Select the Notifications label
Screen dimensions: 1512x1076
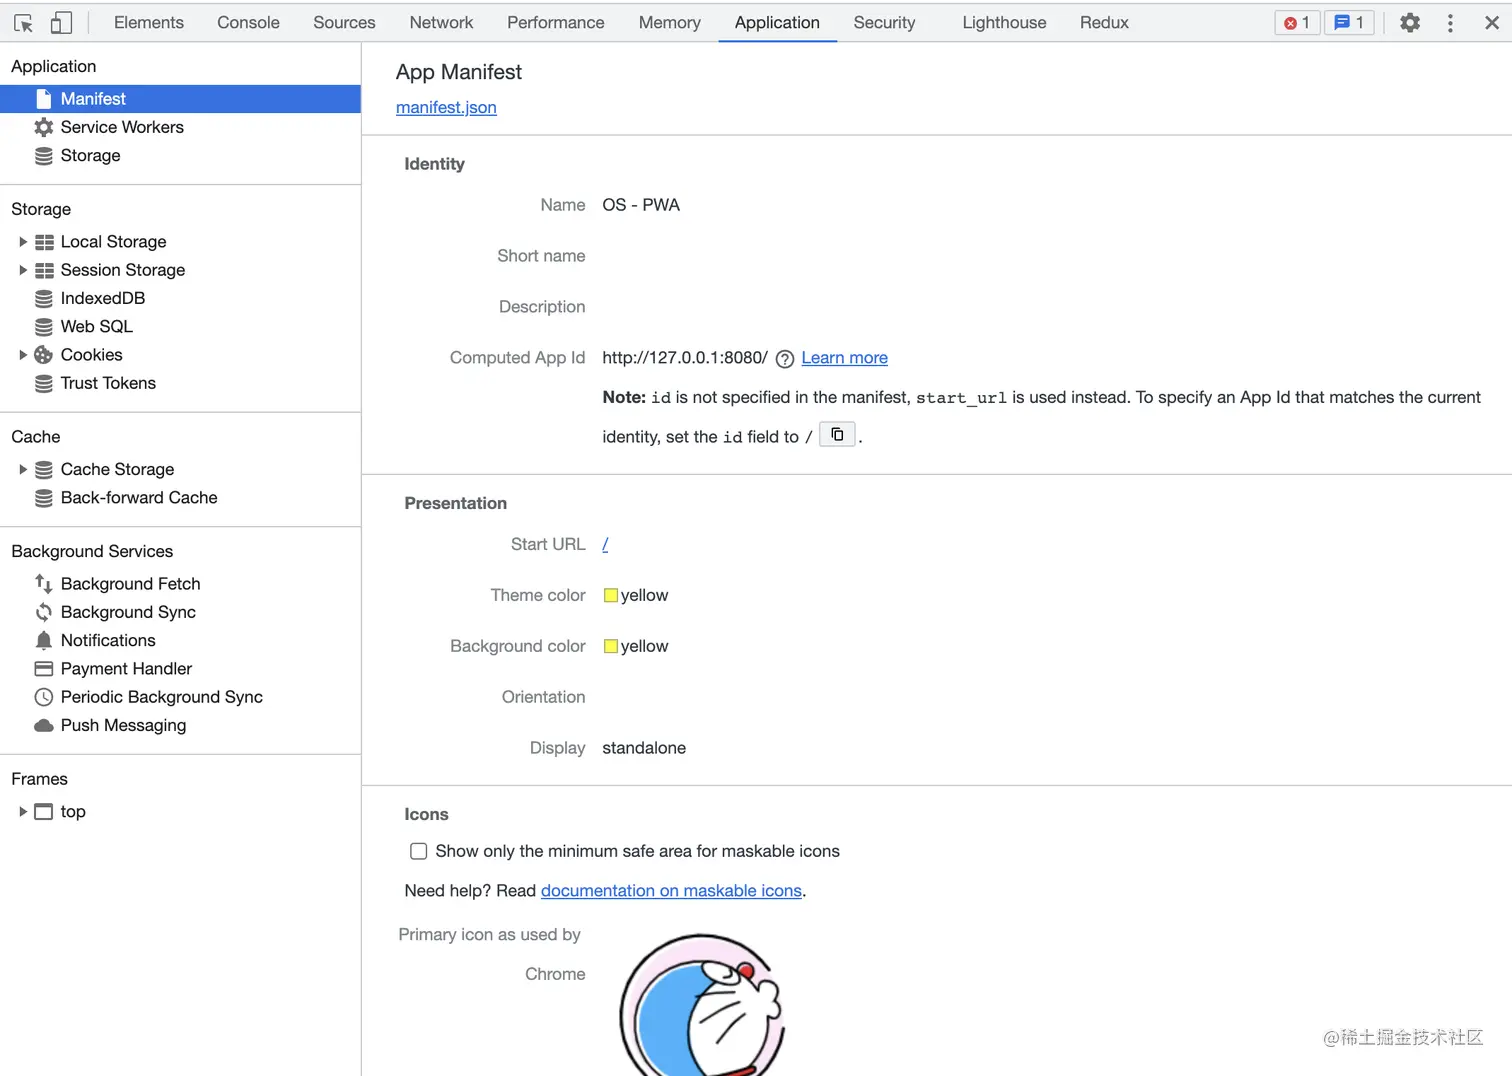tap(108, 640)
